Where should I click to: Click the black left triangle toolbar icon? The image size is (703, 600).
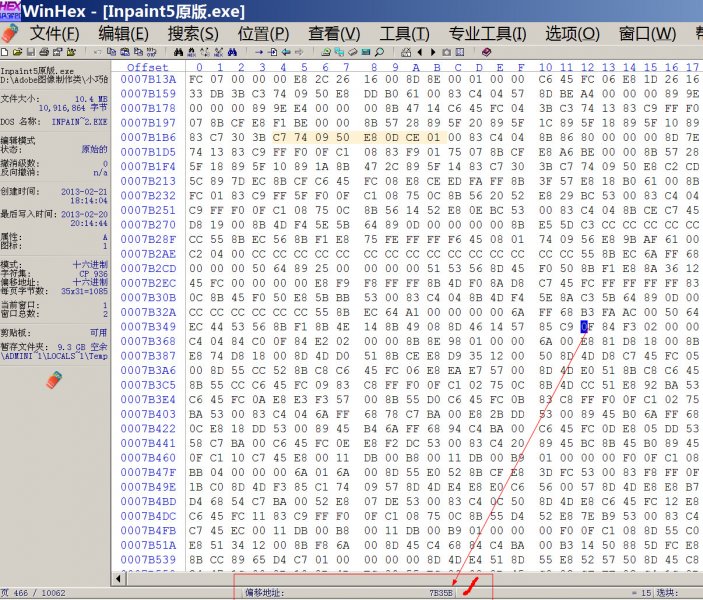pos(420,52)
